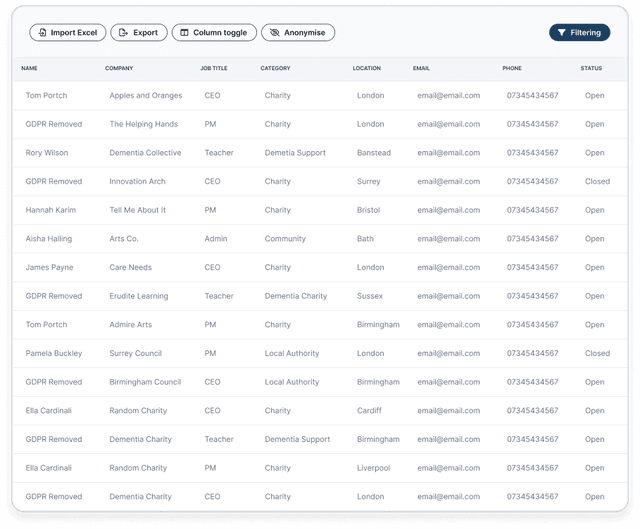Screen dimensions: 640x529
Task: Open the Filtering panel button
Action: [x=580, y=33]
